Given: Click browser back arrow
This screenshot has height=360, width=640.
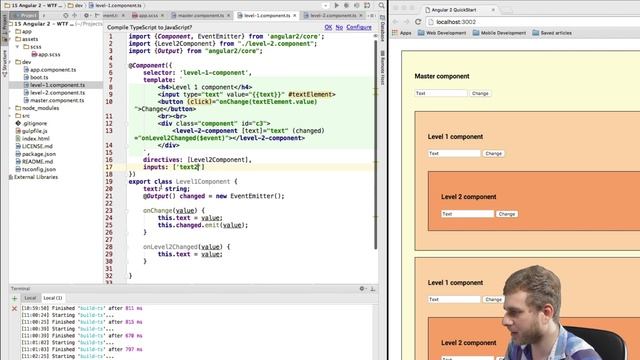Looking at the screenshot, I should click(x=395, y=22).
